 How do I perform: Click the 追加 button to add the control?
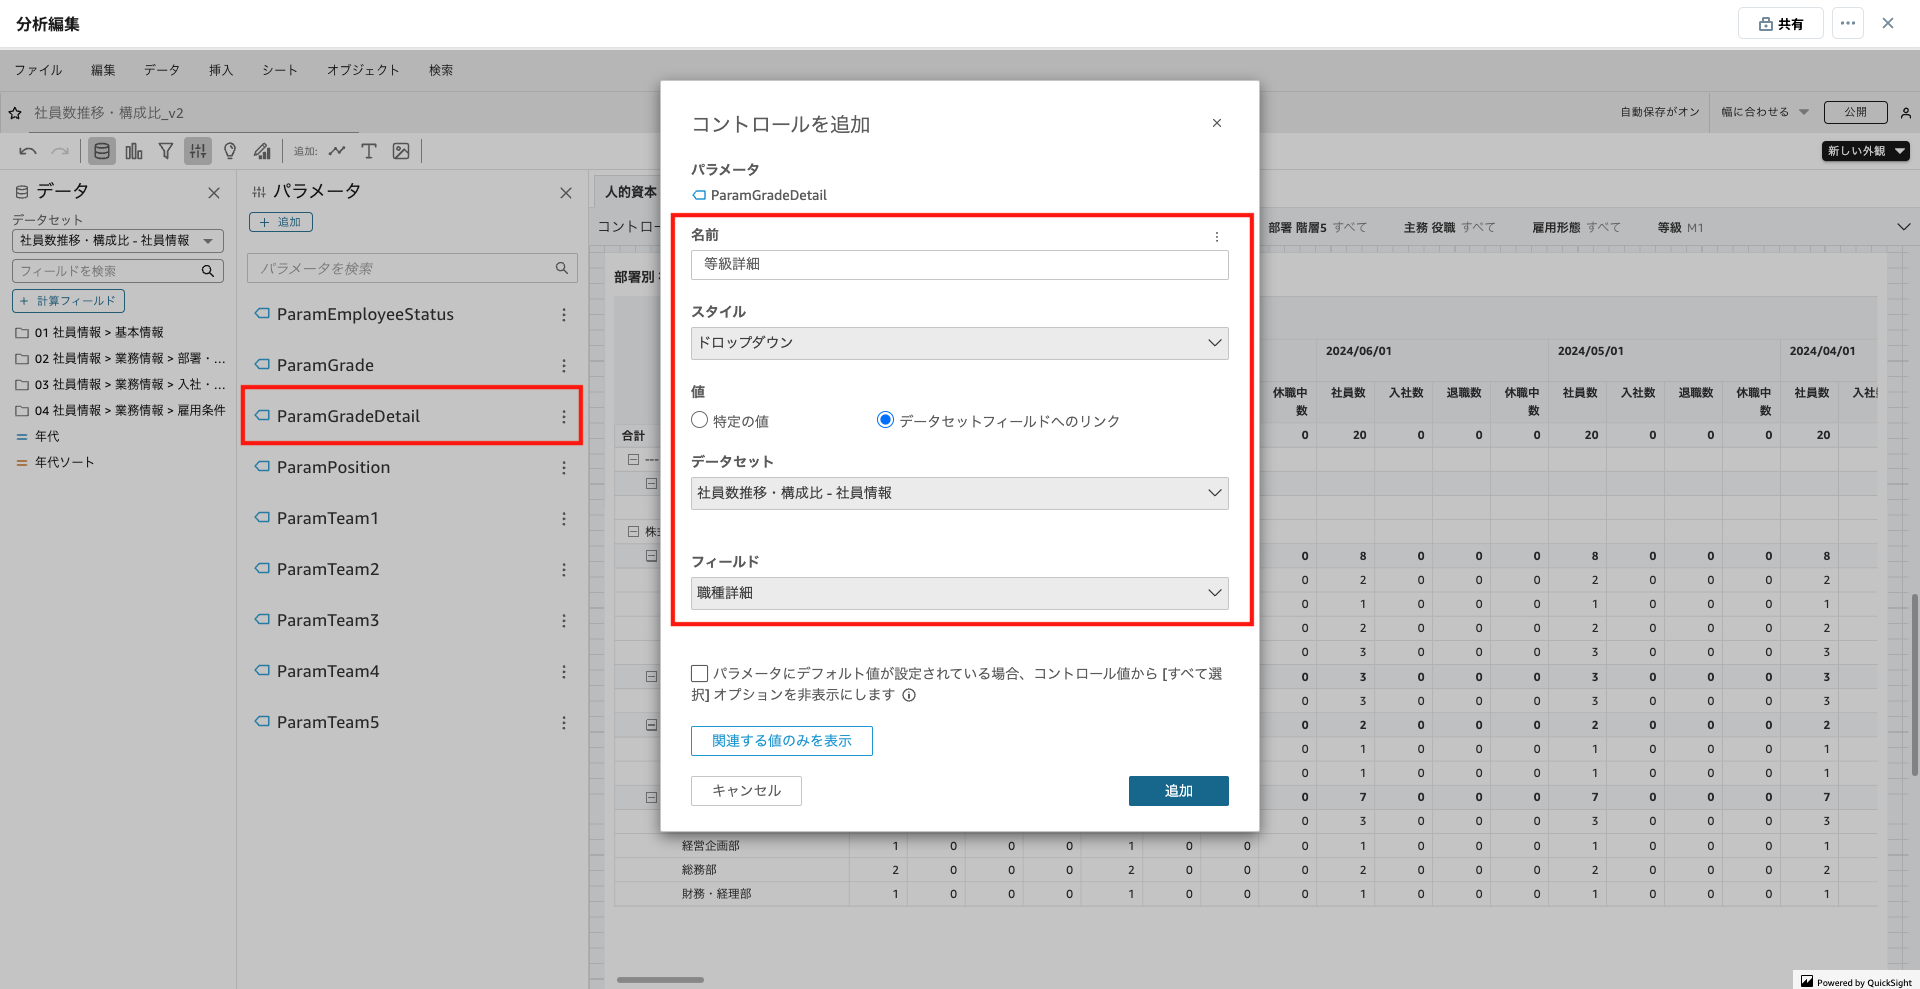tap(1178, 790)
